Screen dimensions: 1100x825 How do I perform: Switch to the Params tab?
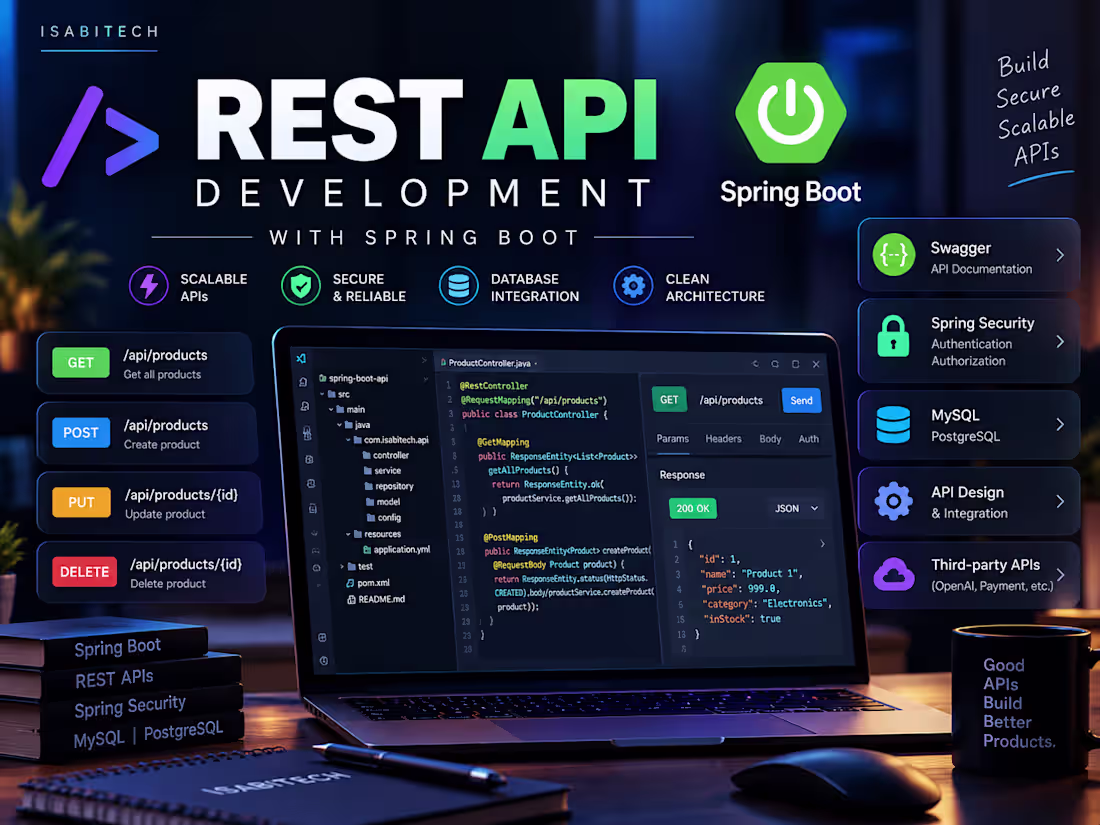(672, 438)
